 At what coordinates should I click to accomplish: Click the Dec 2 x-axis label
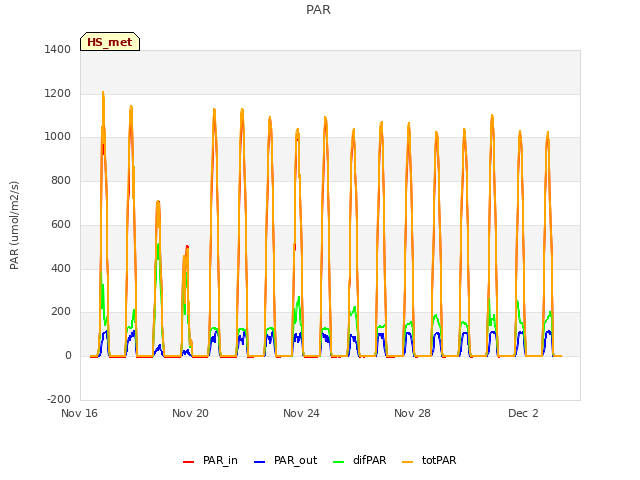(523, 413)
